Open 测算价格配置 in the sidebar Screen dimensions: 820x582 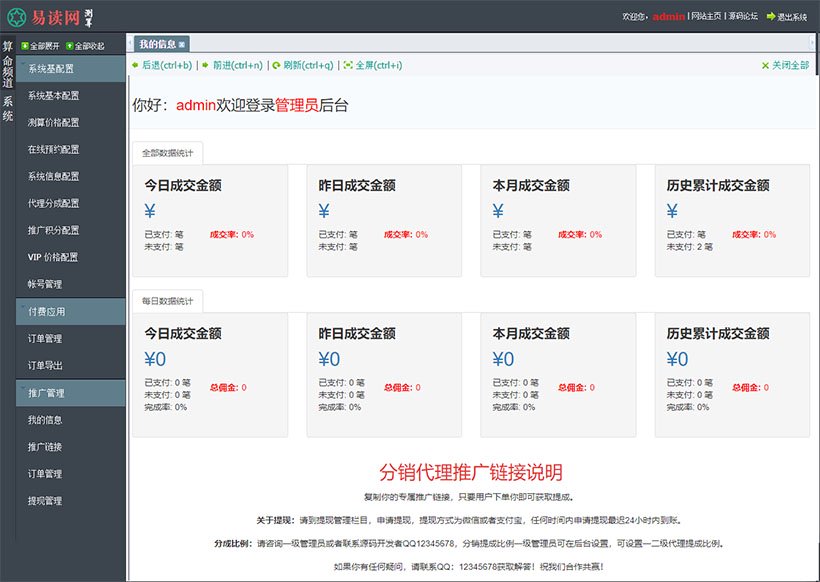pos(53,123)
